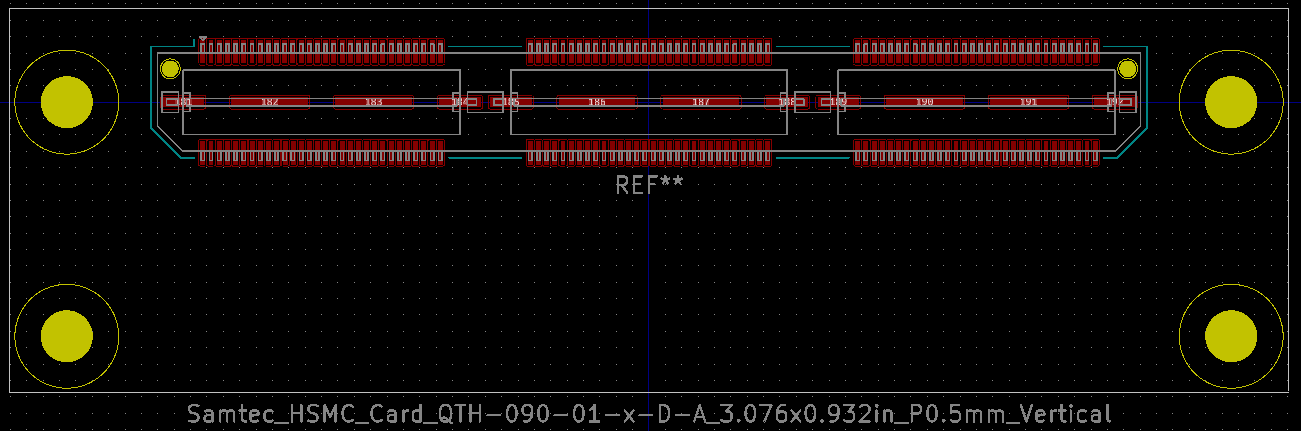
Task: Click center ground pad 186
Action: pyautogui.click(x=596, y=102)
